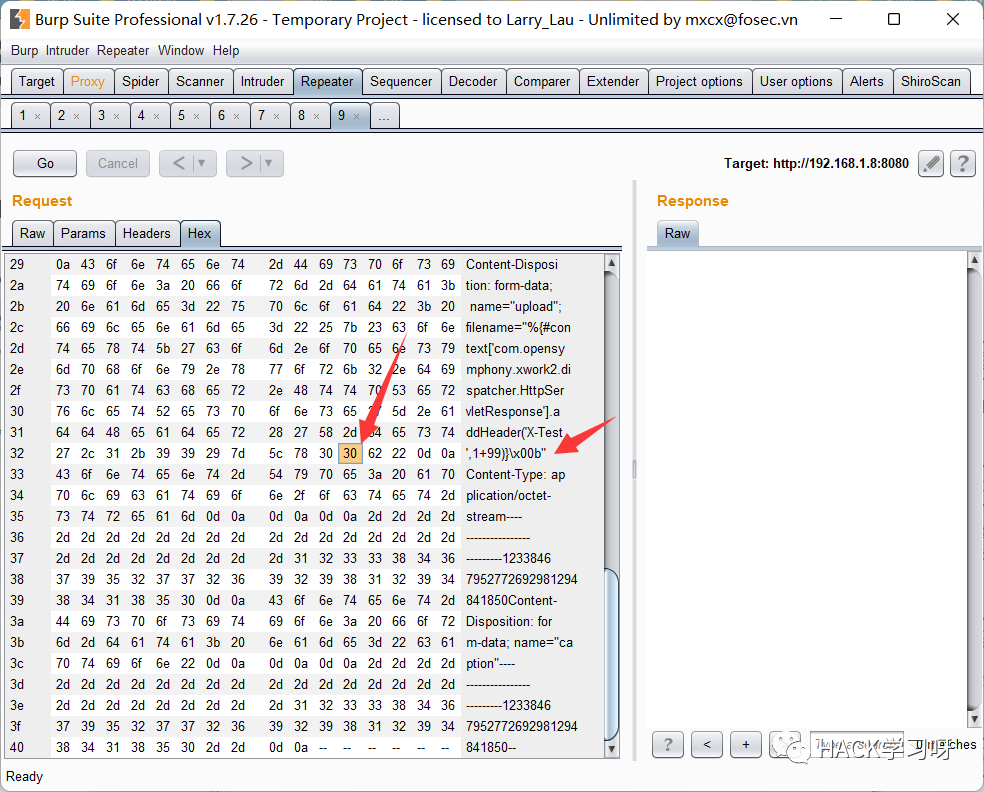This screenshot has height=792, width=984.
Task: Switch request view to Params tab
Action: pyautogui.click(x=83, y=233)
